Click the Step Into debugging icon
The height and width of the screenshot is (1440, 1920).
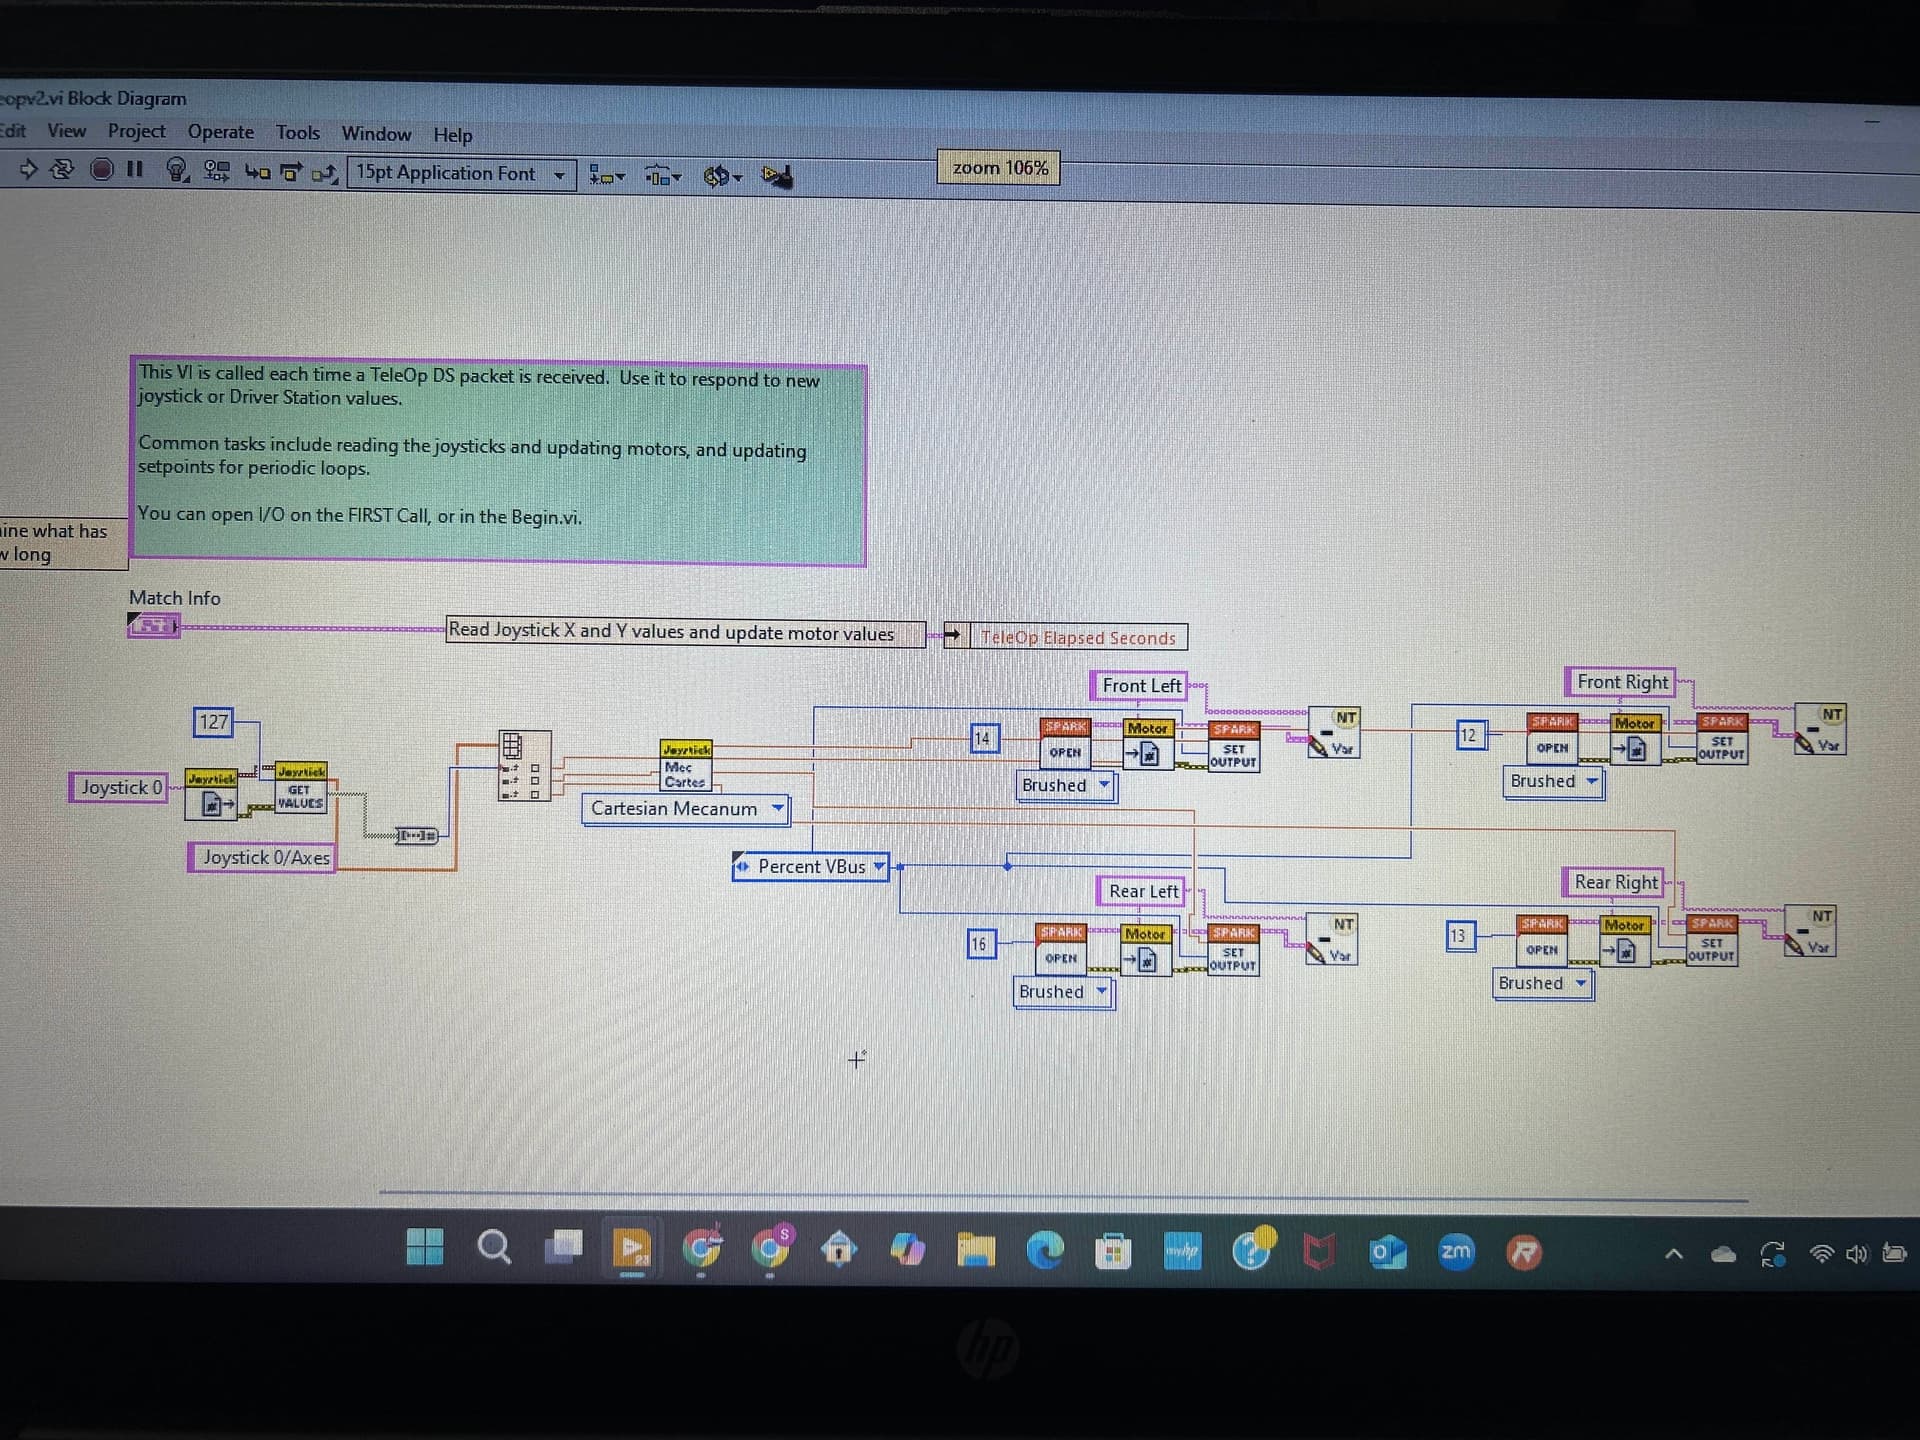(x=256, y=172)
